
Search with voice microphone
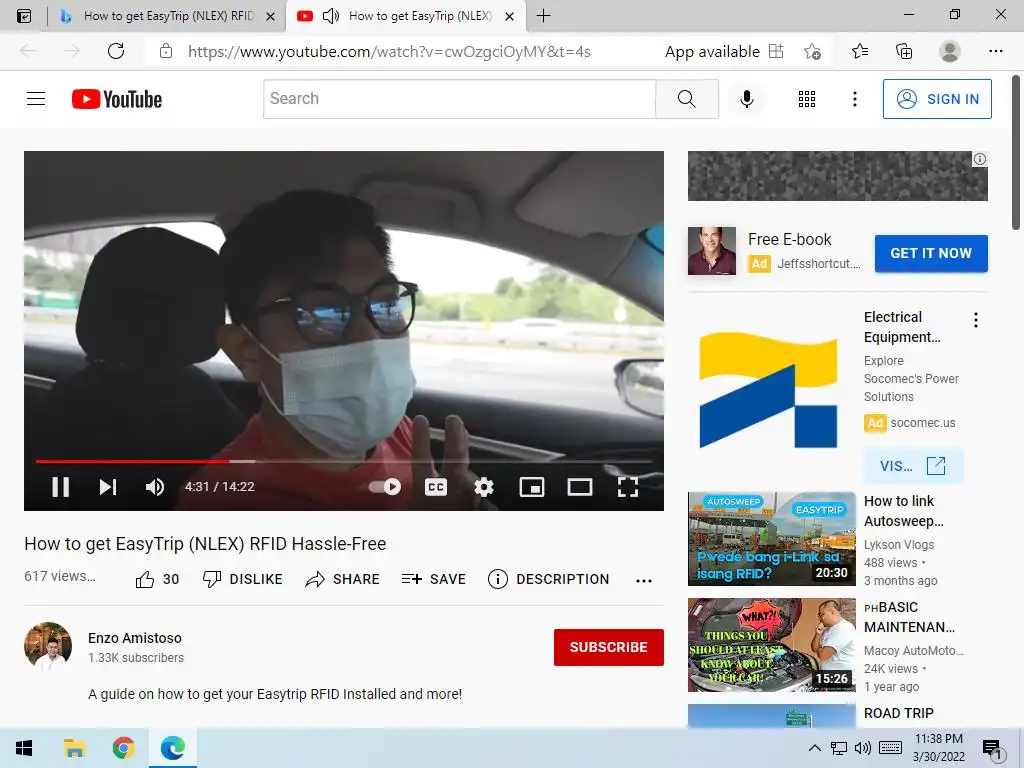[746, 99]
